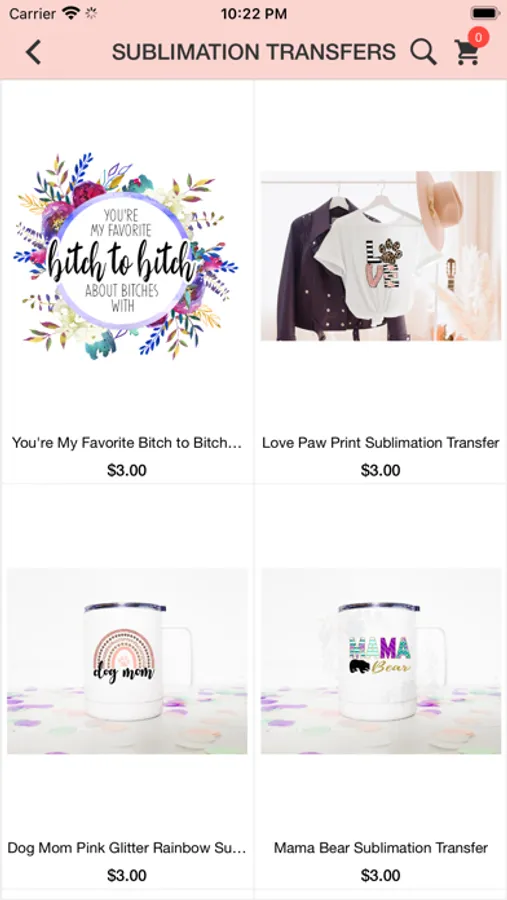Screen dimensions: 507x900
Task: Tap the $3.00 price under Love Paw Print
Action: point(381,471)
